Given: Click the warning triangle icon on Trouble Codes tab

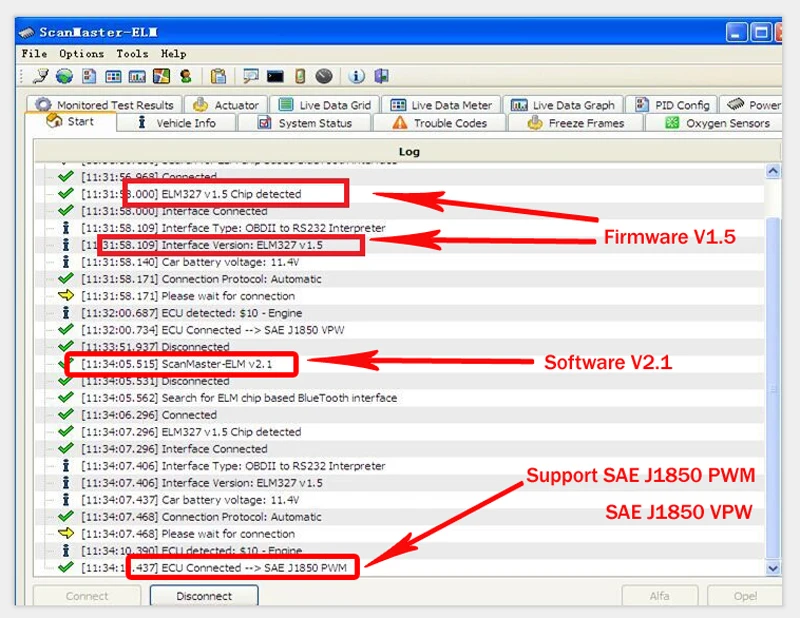Looking at the screenshot, I should [x=400, y=123].
